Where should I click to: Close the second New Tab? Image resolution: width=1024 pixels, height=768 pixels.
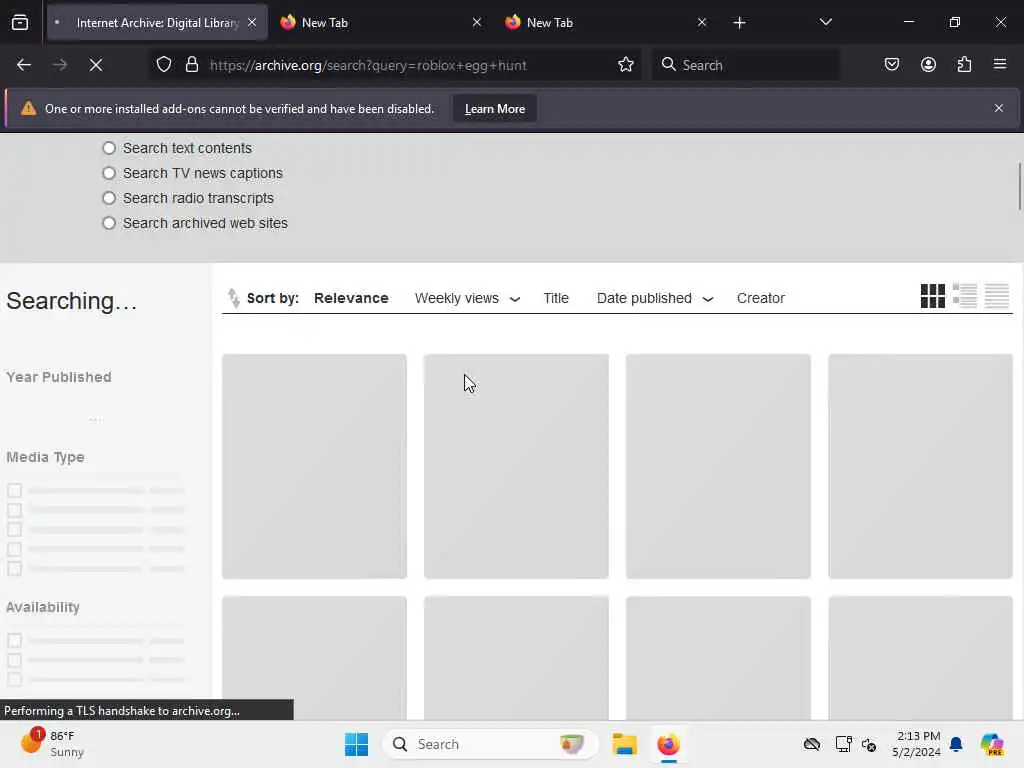pyautogui.click(x=702, y=22)
